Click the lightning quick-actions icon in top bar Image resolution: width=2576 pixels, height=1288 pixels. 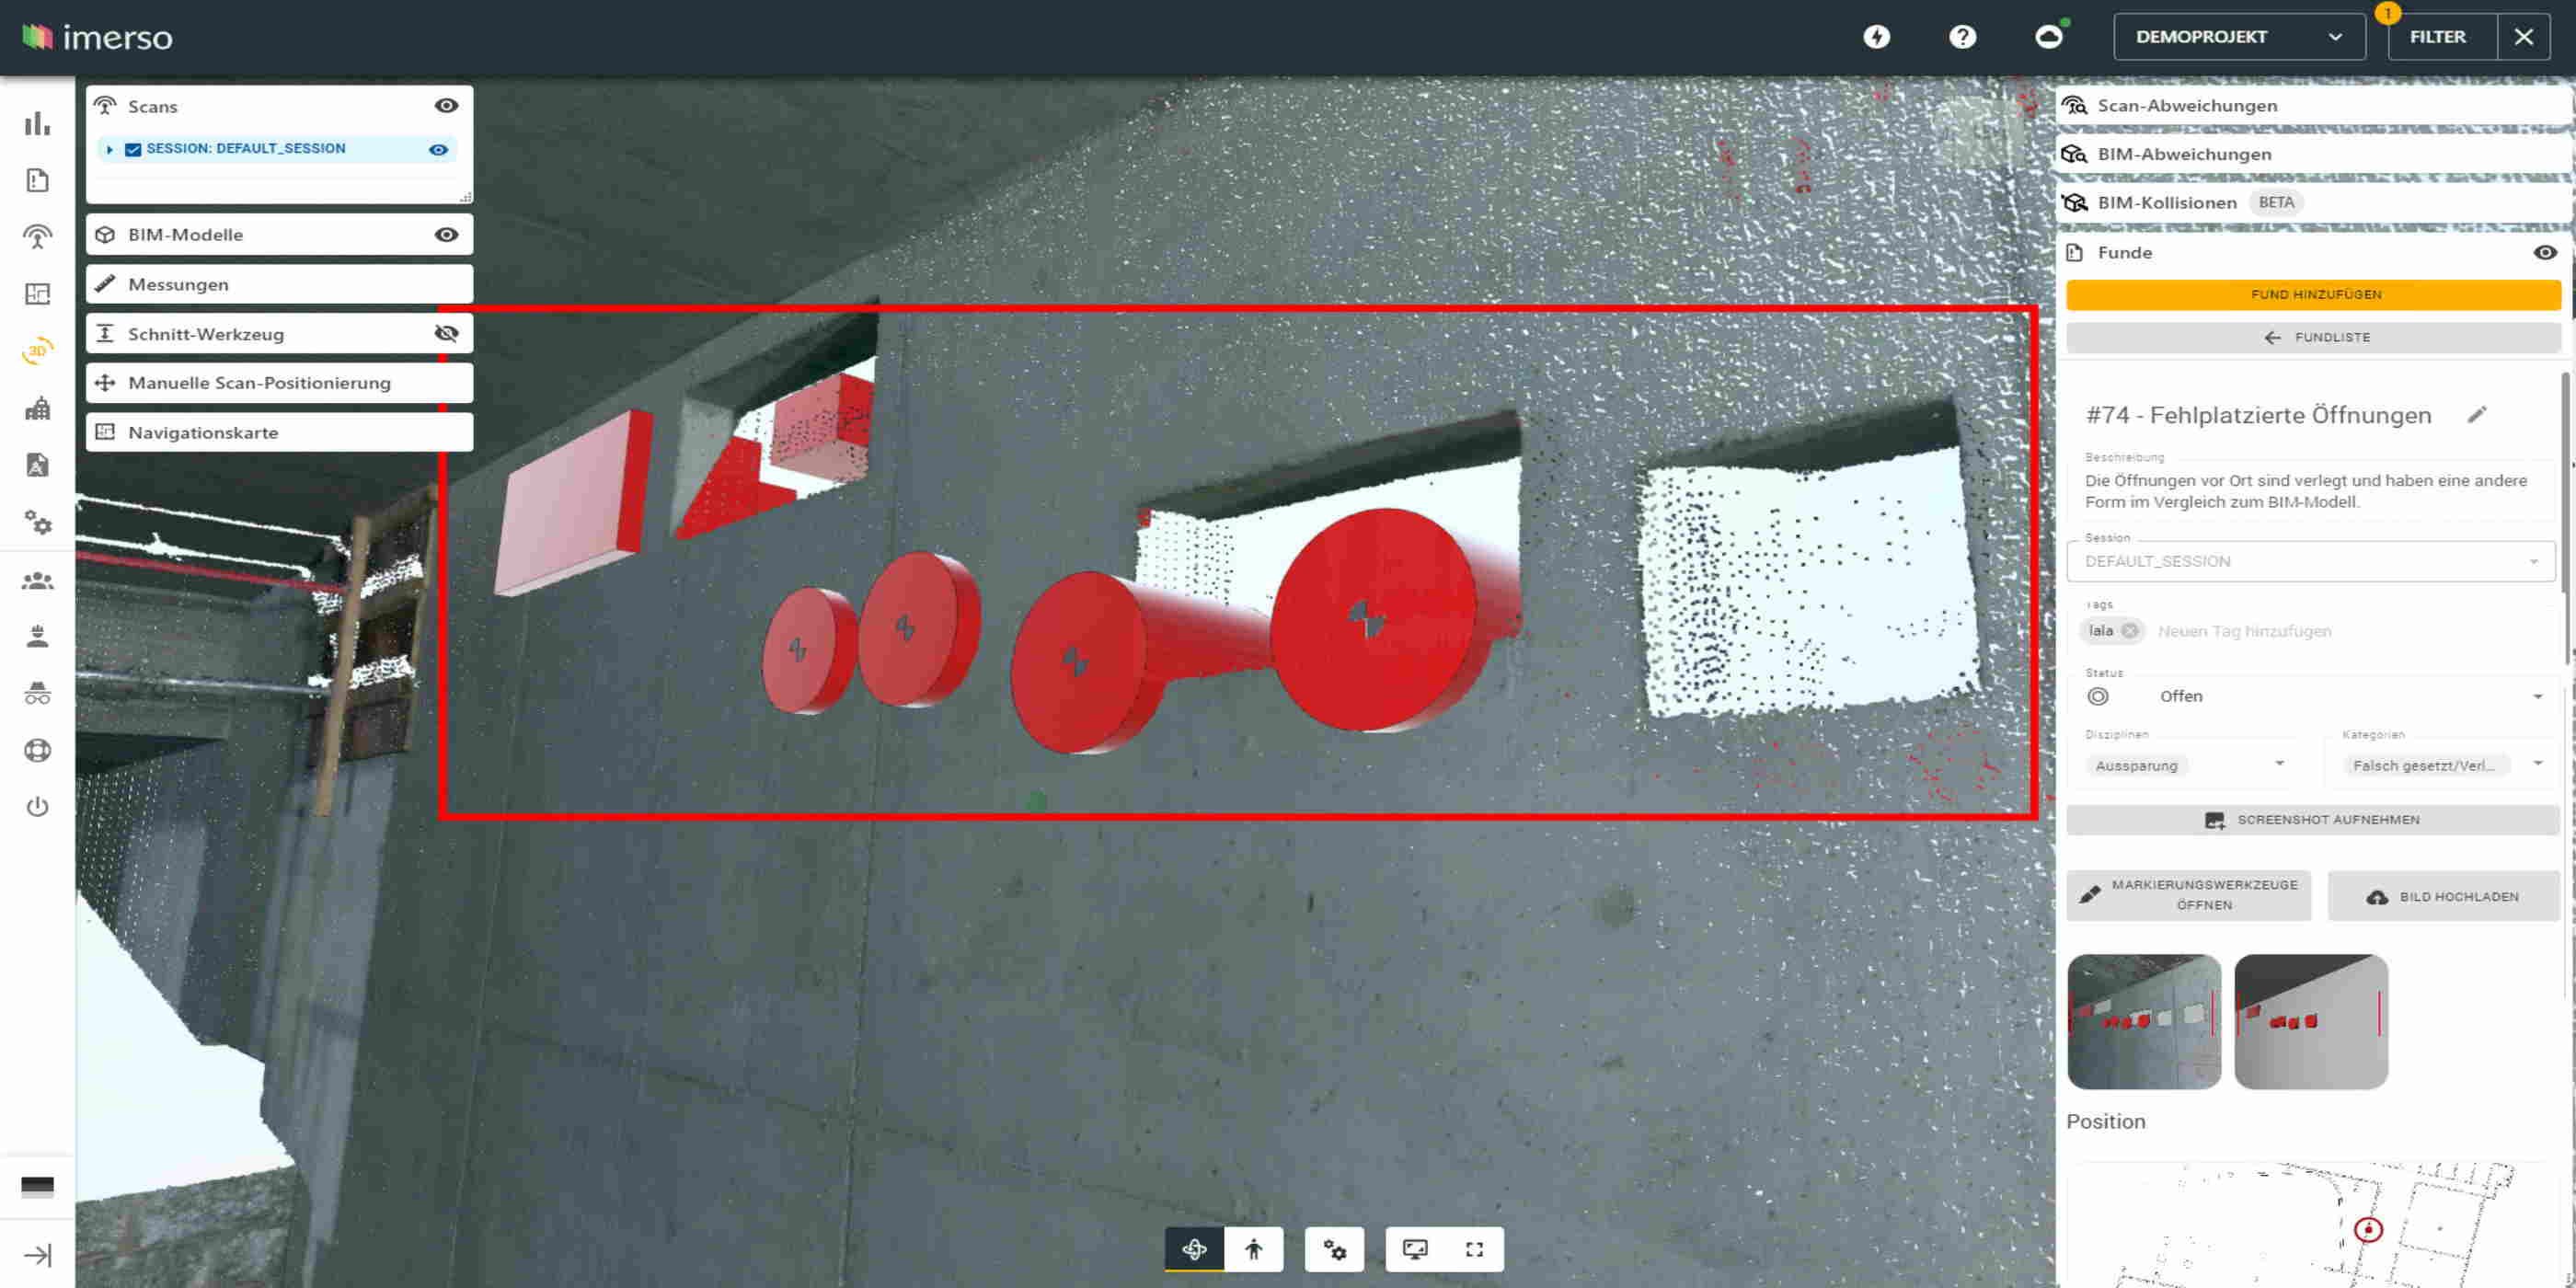[1878, 36]
